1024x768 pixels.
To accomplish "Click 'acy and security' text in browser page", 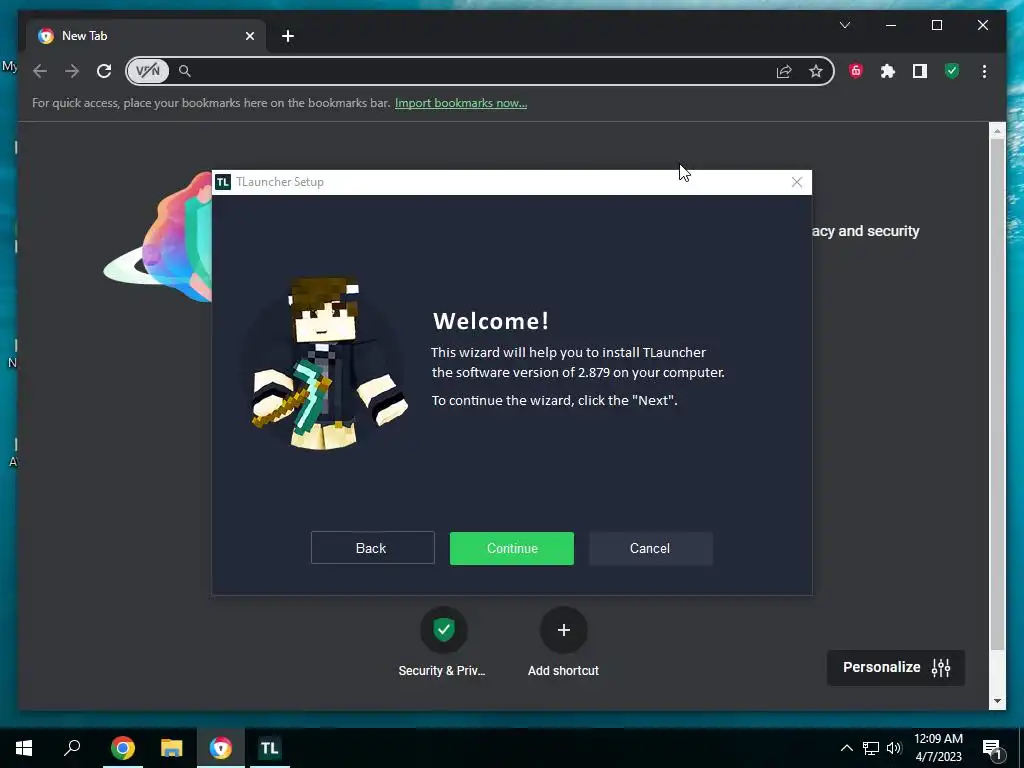I will coord(866,231).
